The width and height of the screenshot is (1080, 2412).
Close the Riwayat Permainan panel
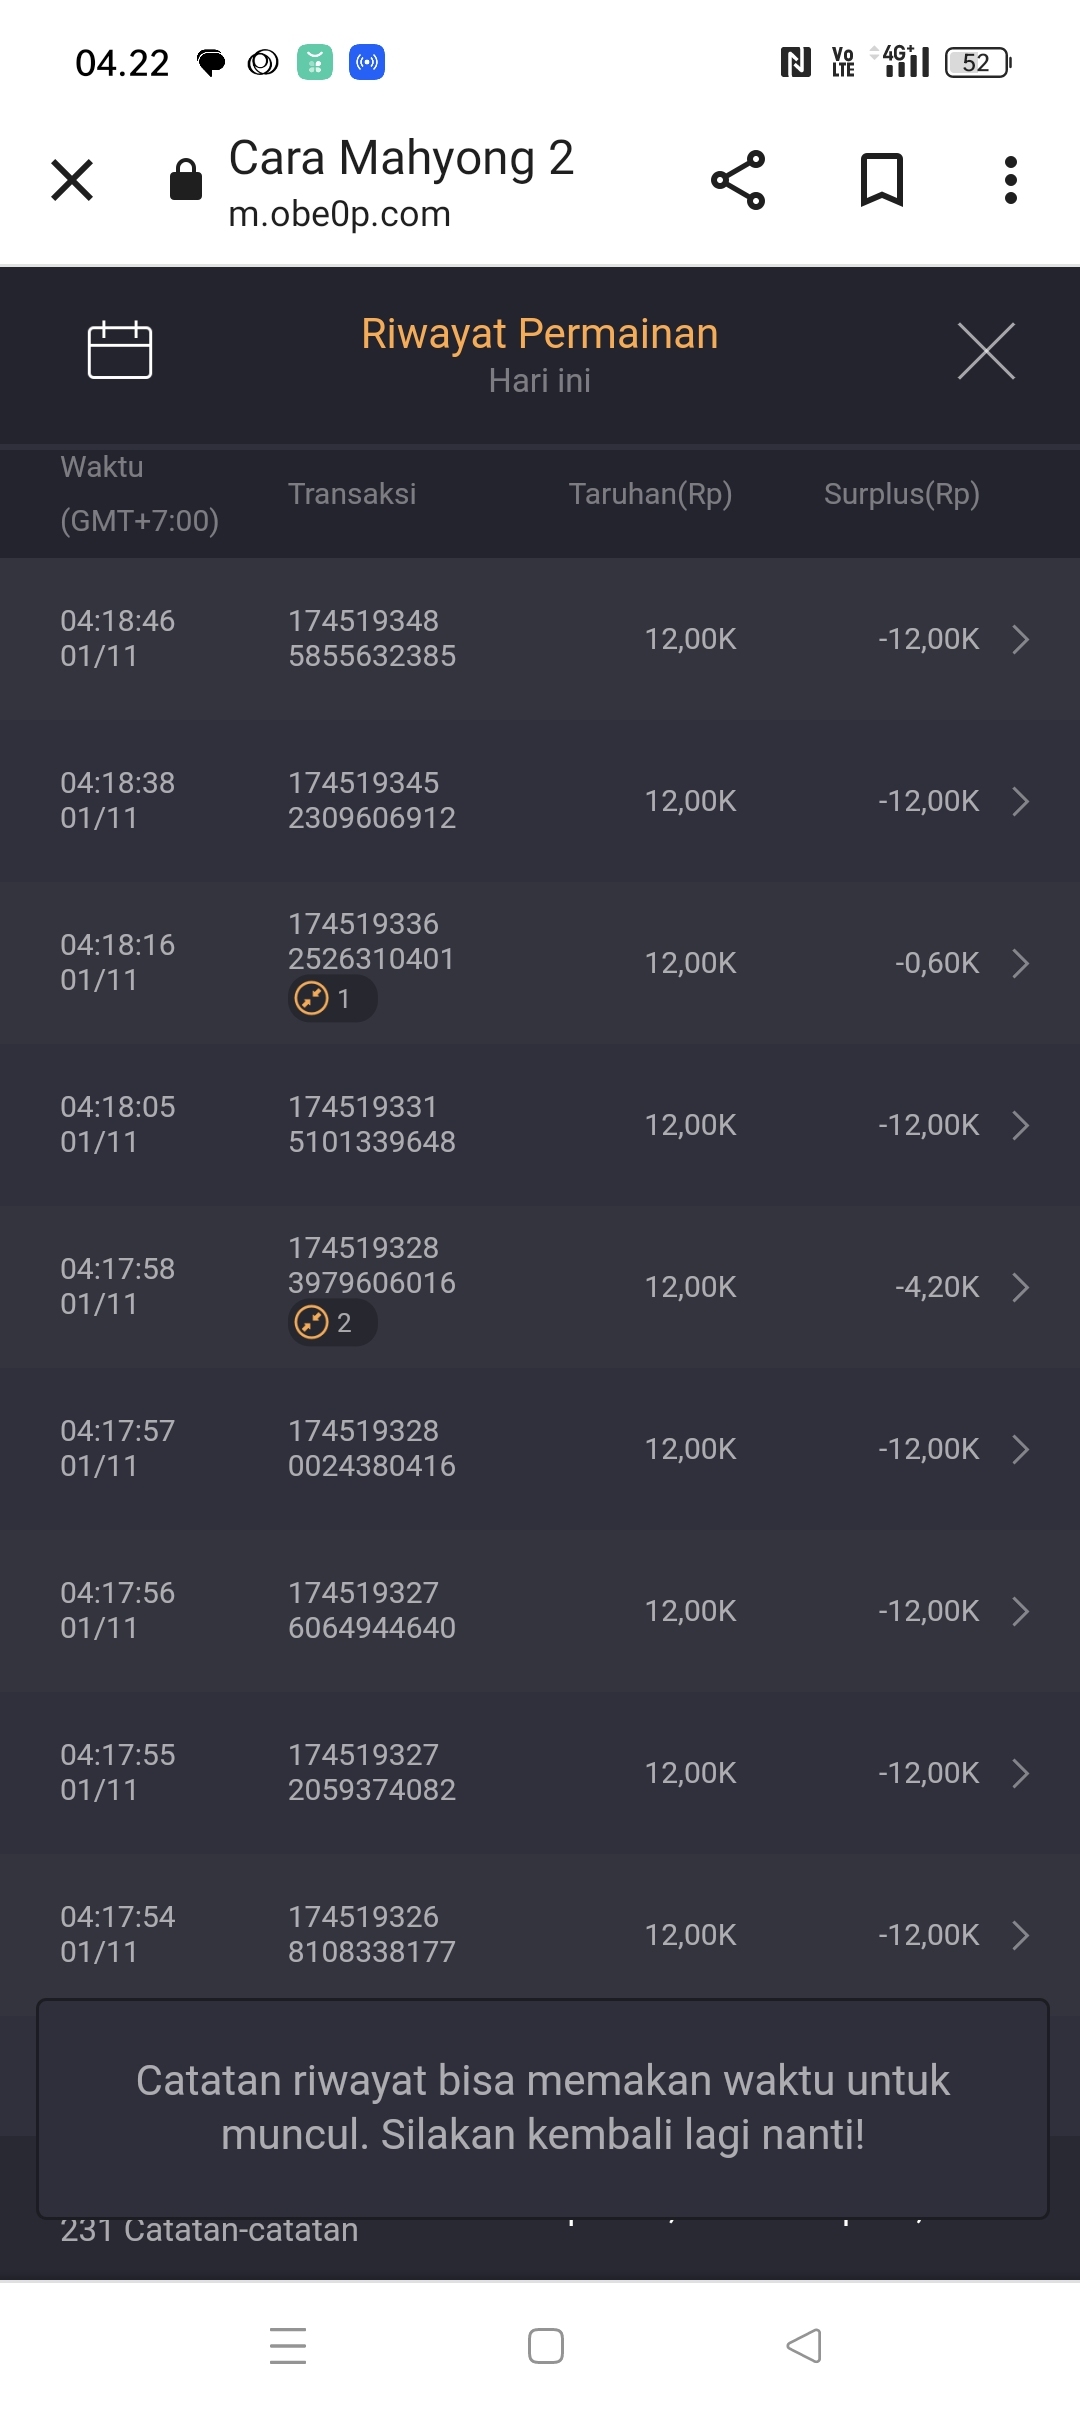point(986,351)
